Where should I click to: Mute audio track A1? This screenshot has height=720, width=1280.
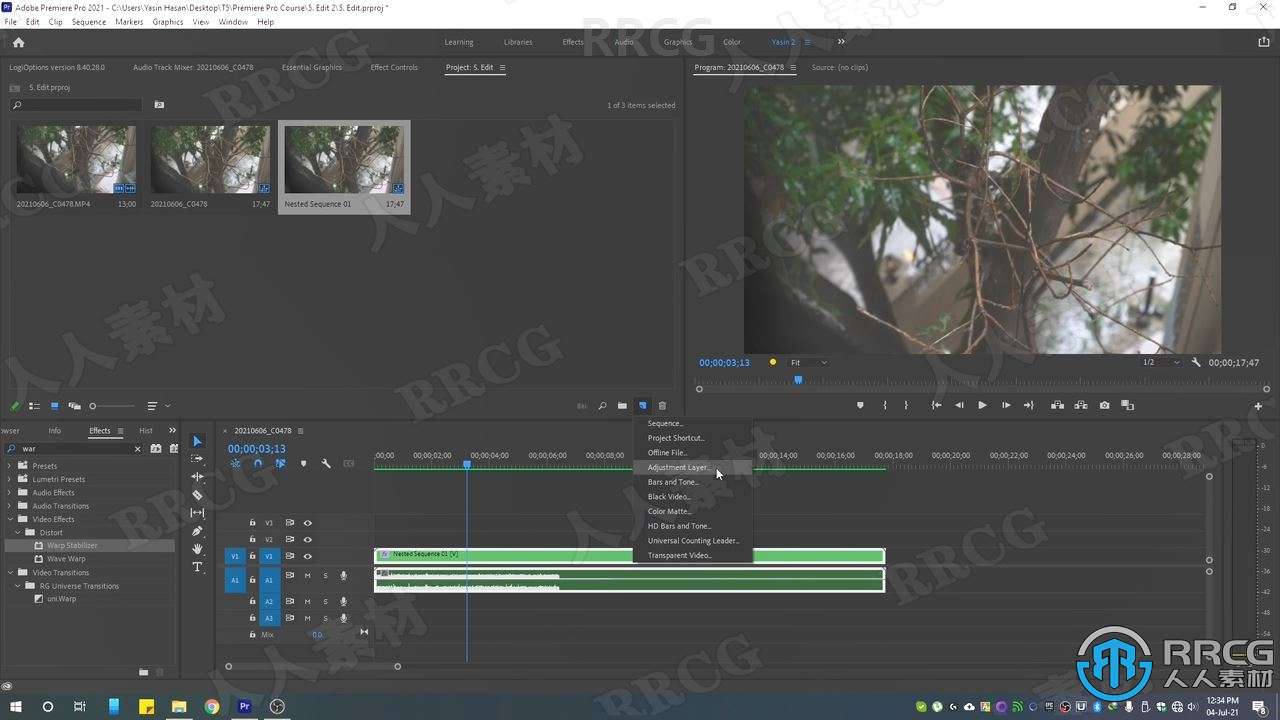click(307, 575)
